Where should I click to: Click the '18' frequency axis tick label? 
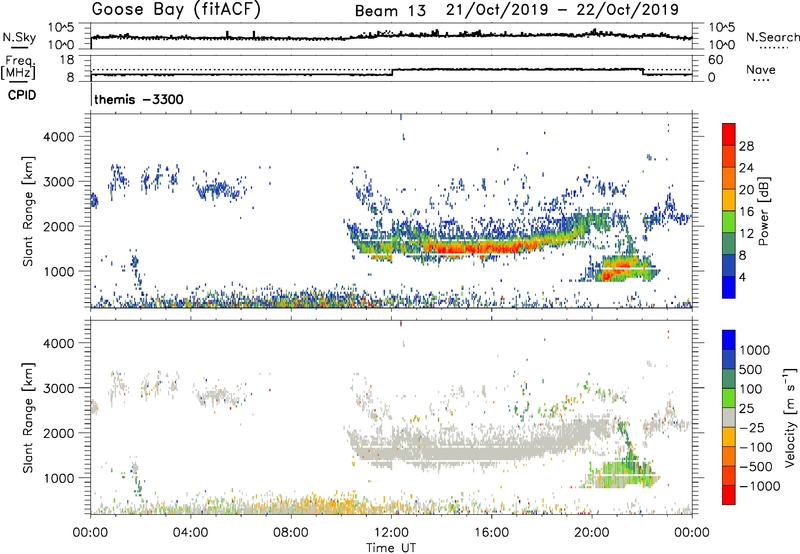(x=66, y=60)
